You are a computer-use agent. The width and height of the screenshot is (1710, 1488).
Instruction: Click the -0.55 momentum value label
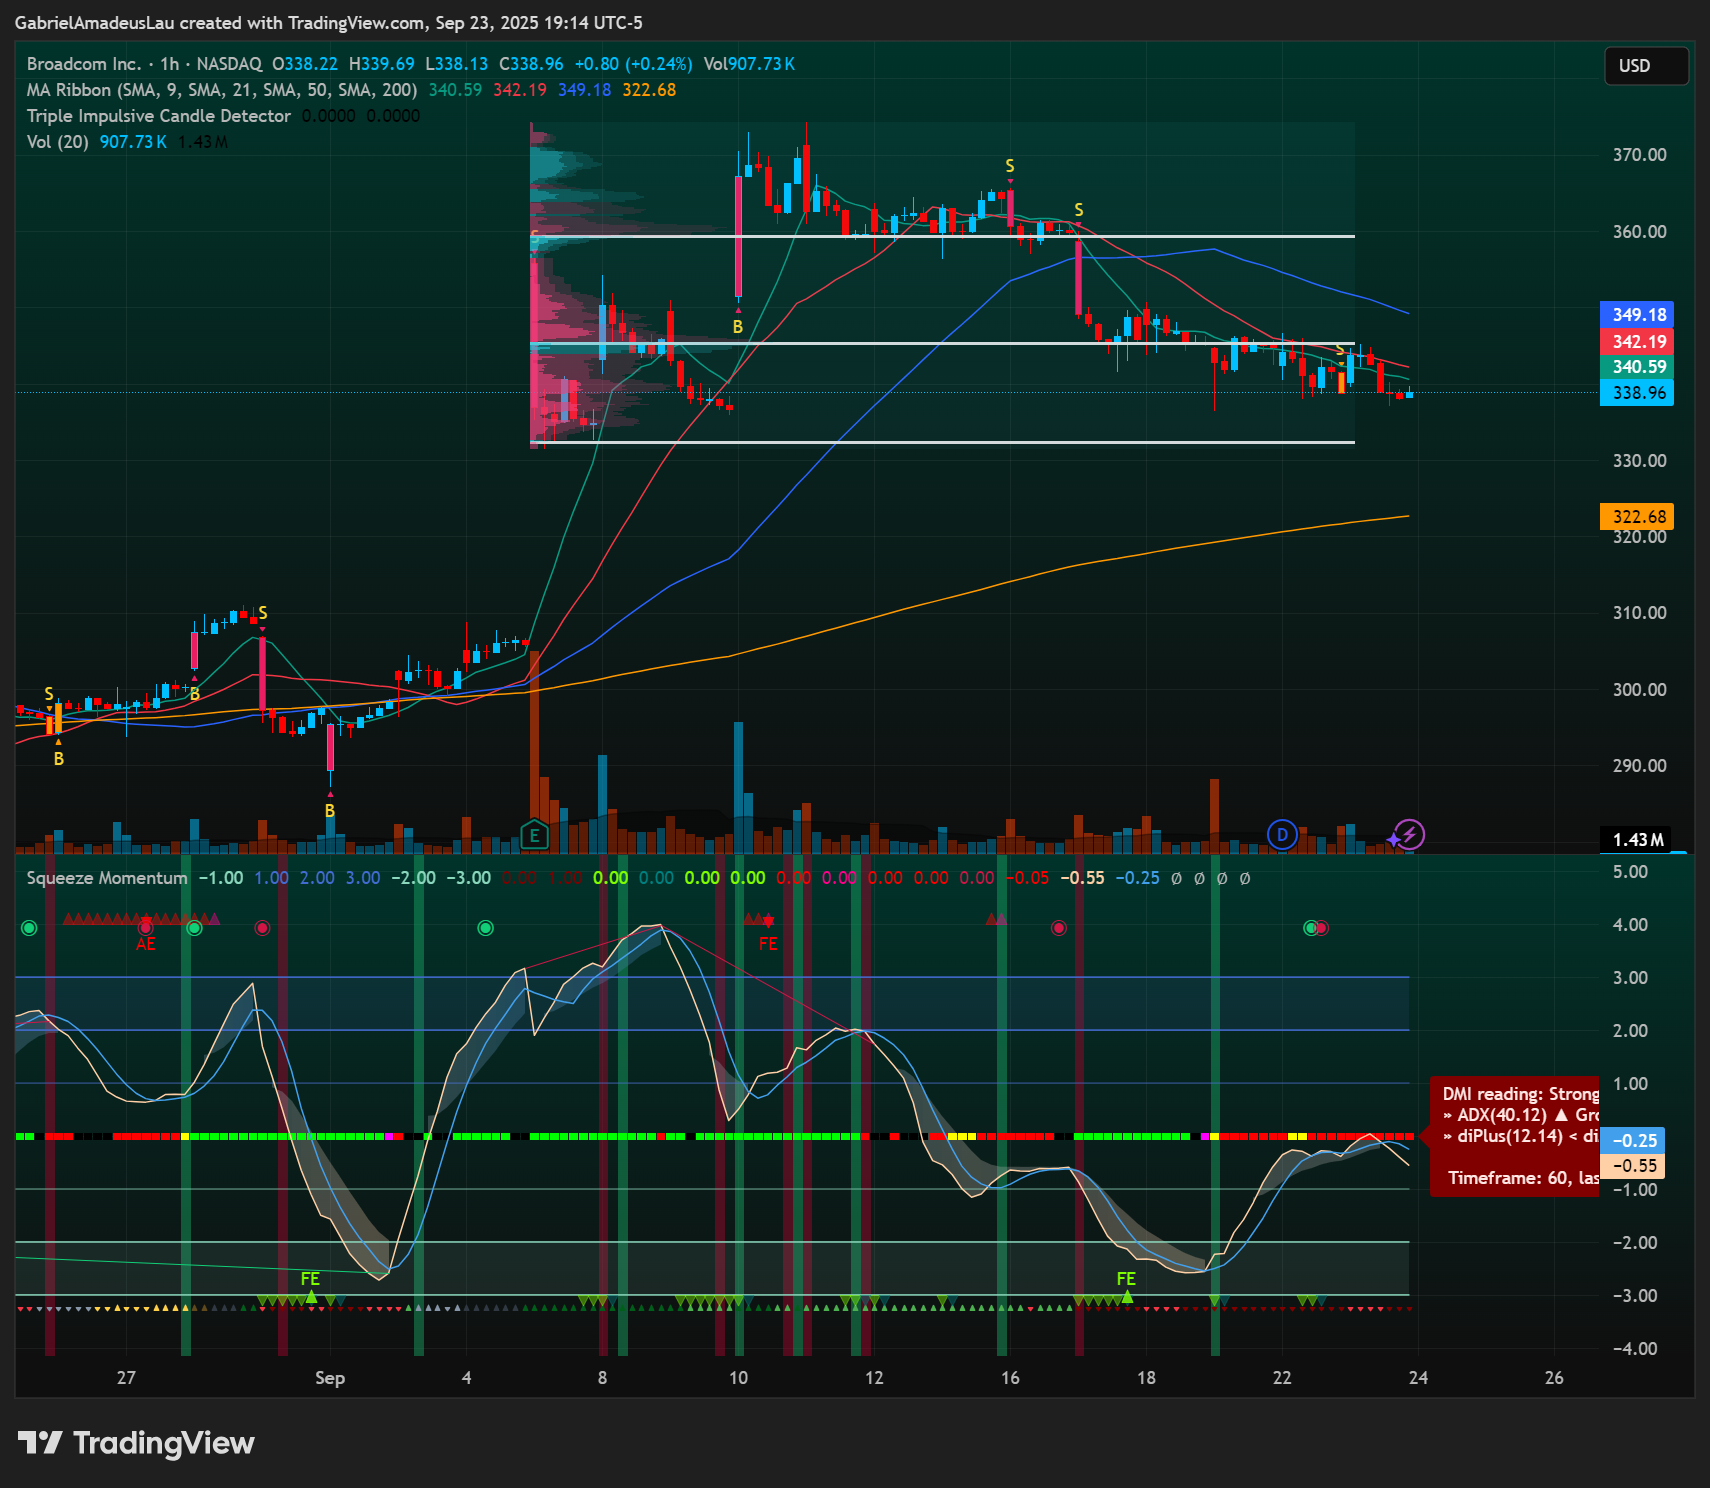(x=1633, y=1166)
